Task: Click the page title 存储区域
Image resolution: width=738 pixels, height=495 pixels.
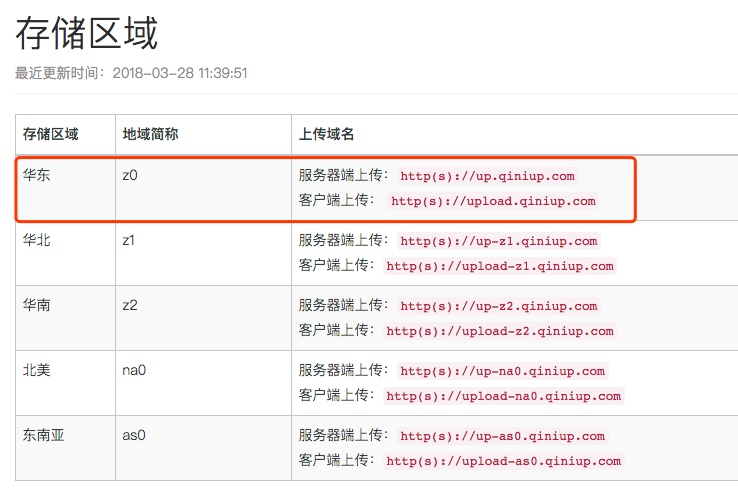Action: [x=87, y=33]
